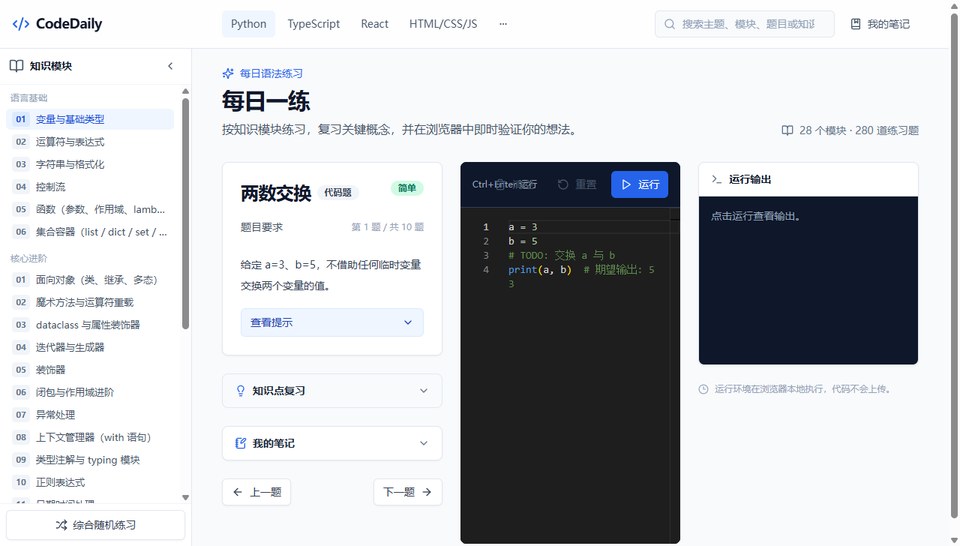The width and height of the screenshot is (960, 546).
Task: Collapse the 知识模块 sidebar chevron
Action: (170, 65)
